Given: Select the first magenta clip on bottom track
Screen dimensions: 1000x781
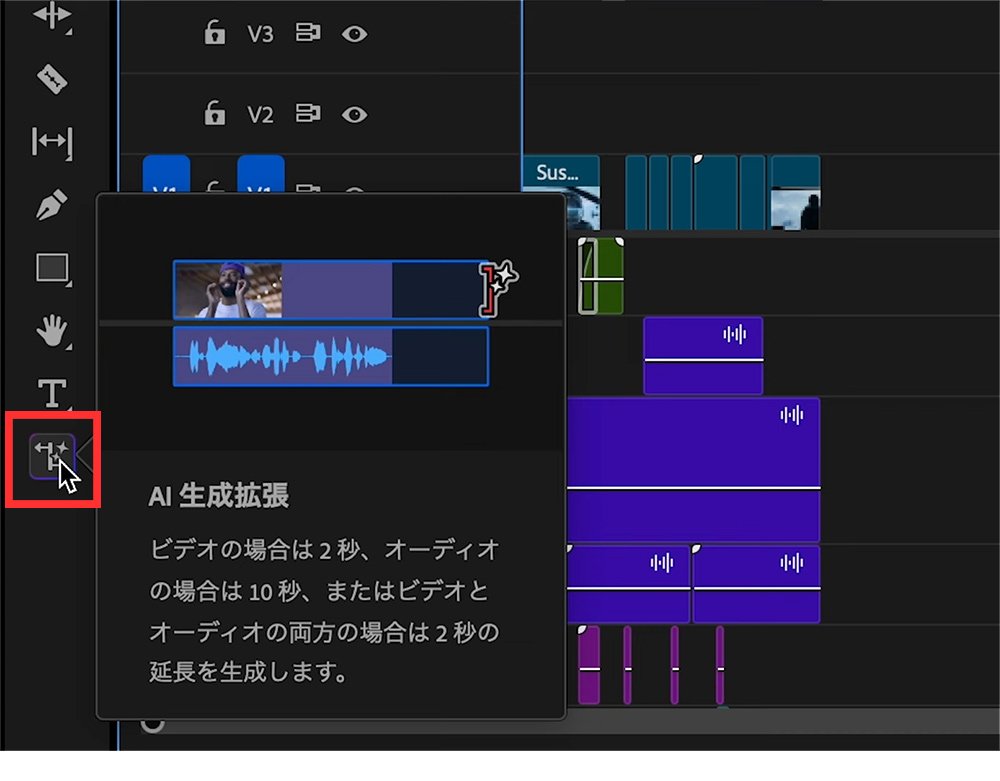Looking at the screenshot, I should (589, 665).
